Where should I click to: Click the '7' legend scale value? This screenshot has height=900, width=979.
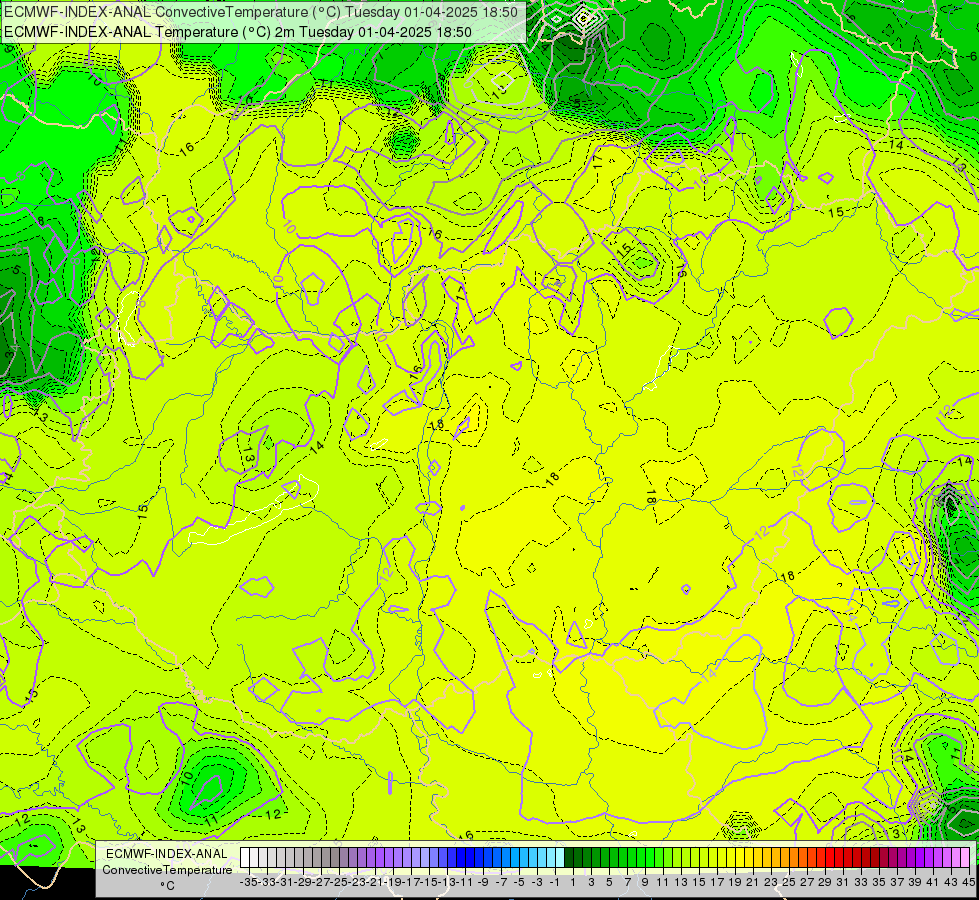point(627,882)
